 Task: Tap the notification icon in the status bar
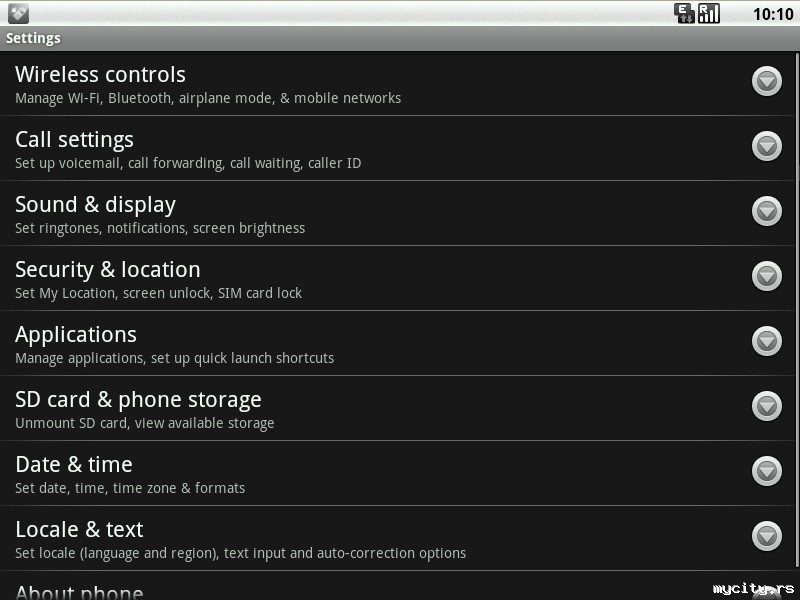[x=18, y=13]
